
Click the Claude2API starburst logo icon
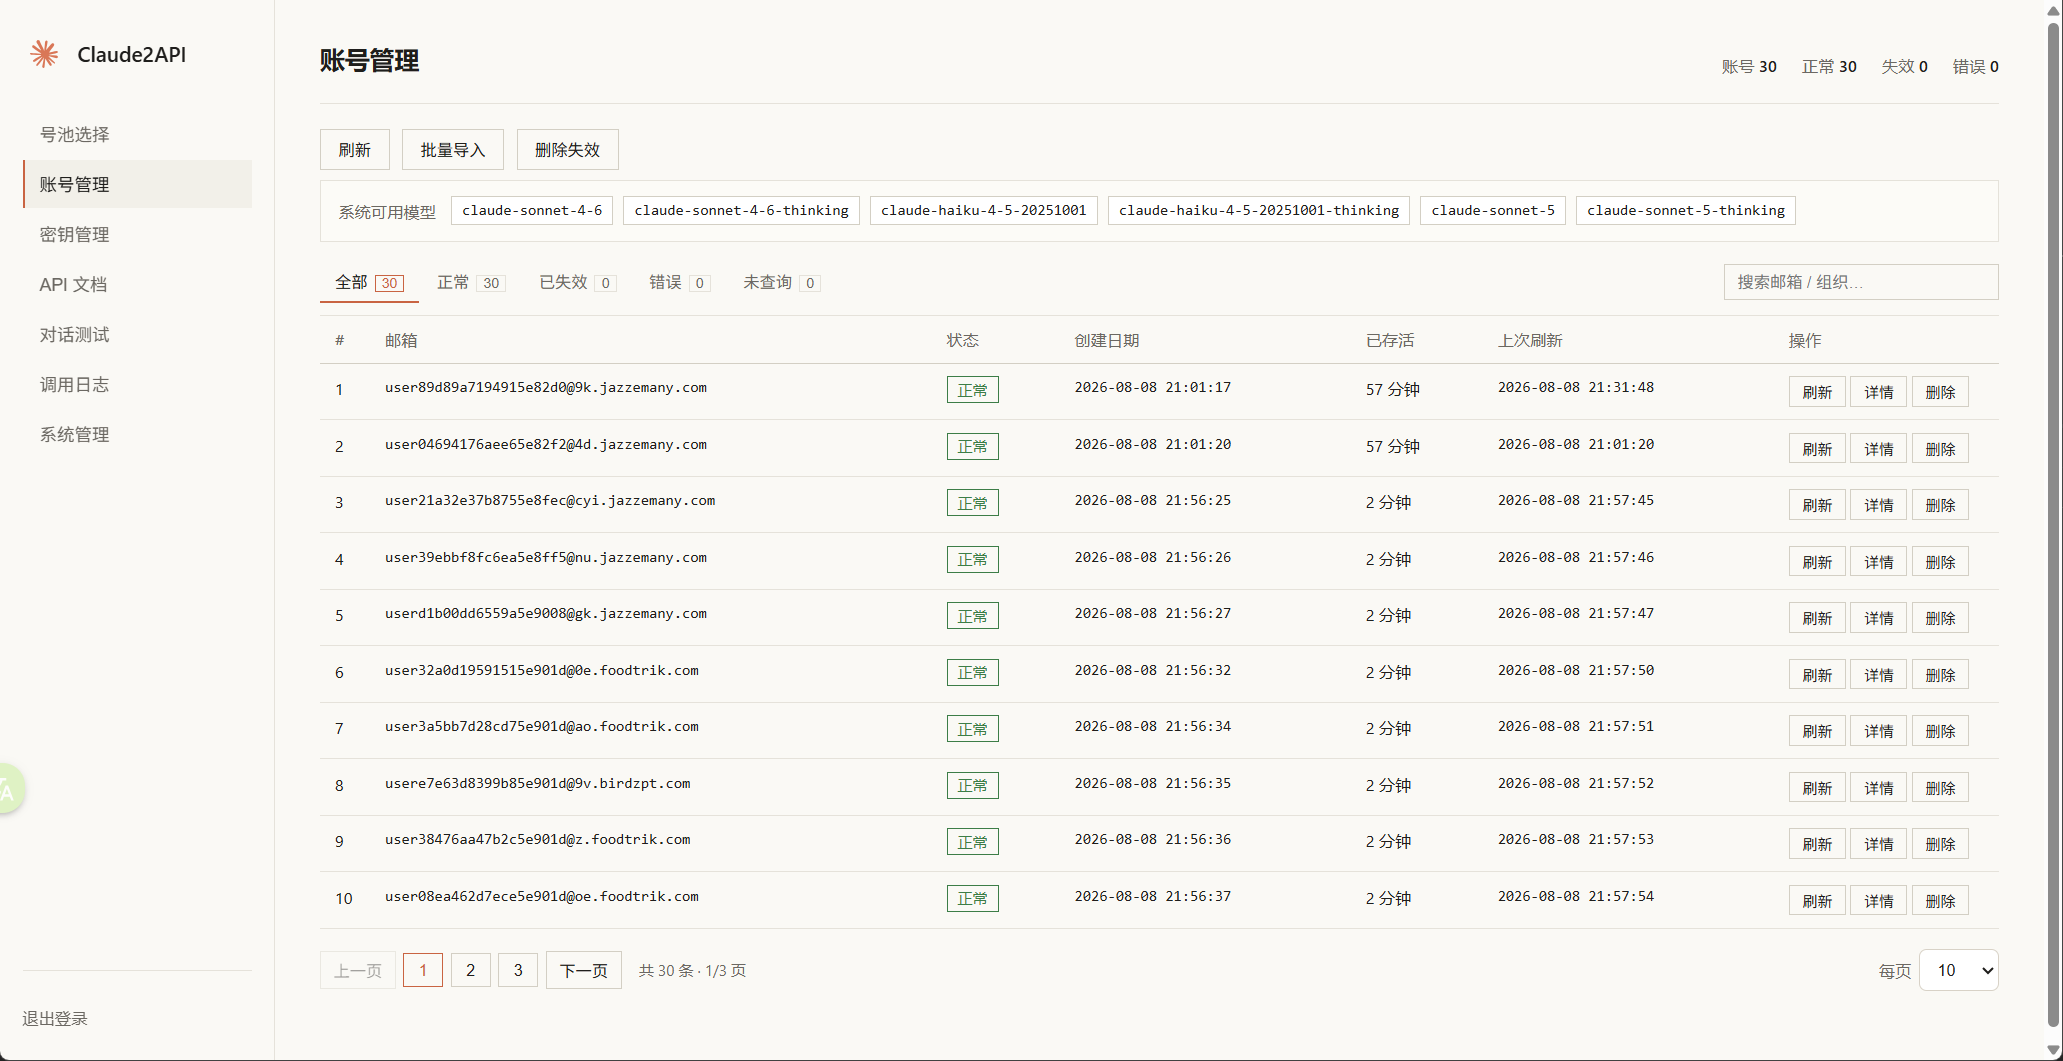pos(44,54)
